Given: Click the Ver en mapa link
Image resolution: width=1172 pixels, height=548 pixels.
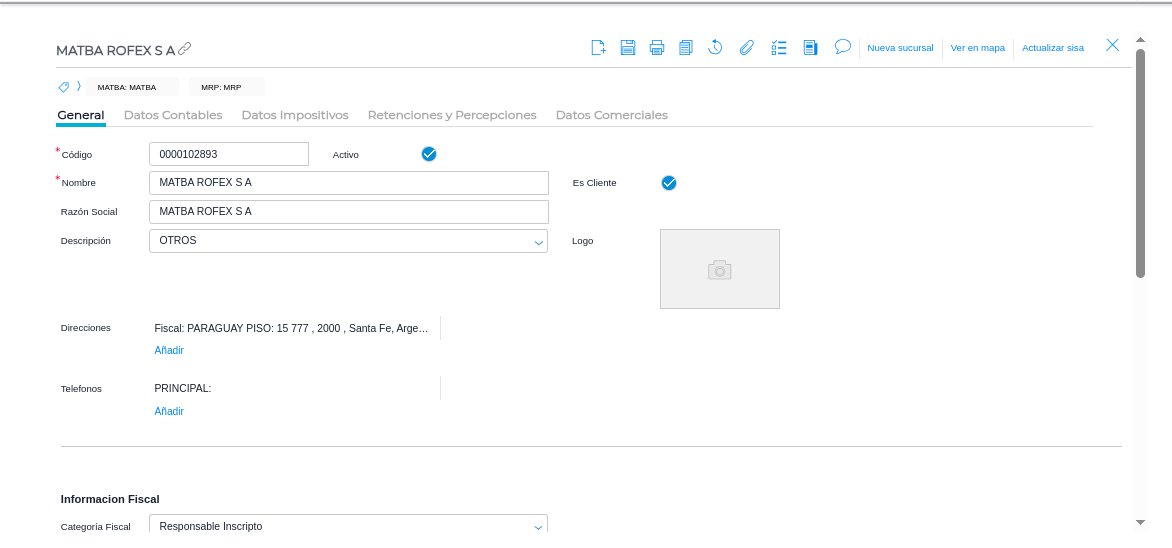Looking at the screenshot, I should click(x=978, y=48).
